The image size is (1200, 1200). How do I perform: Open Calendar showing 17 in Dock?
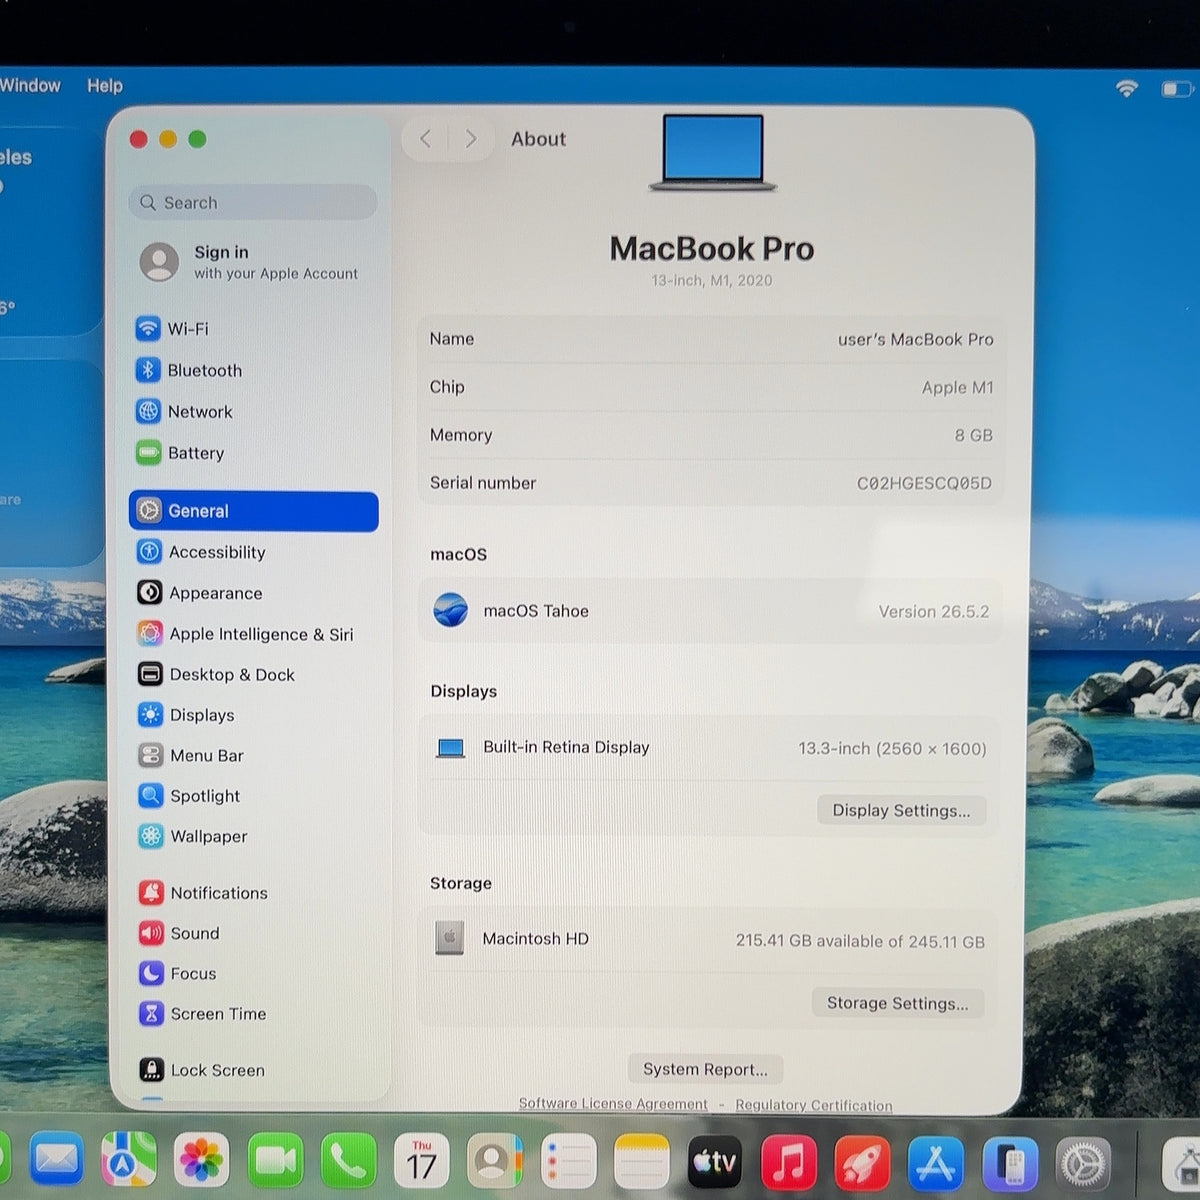coord(422,1160)
